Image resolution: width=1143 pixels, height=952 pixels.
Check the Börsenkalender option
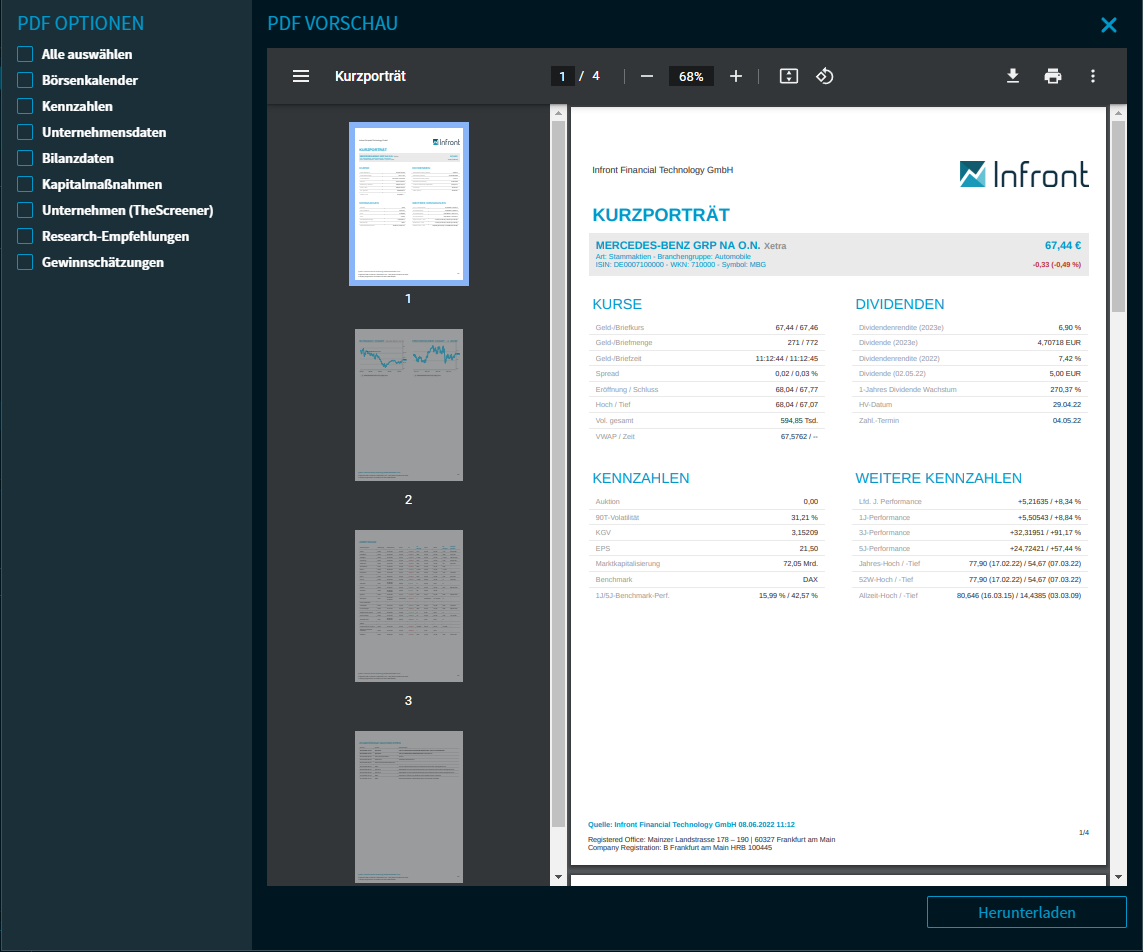[x=25, y=81]
